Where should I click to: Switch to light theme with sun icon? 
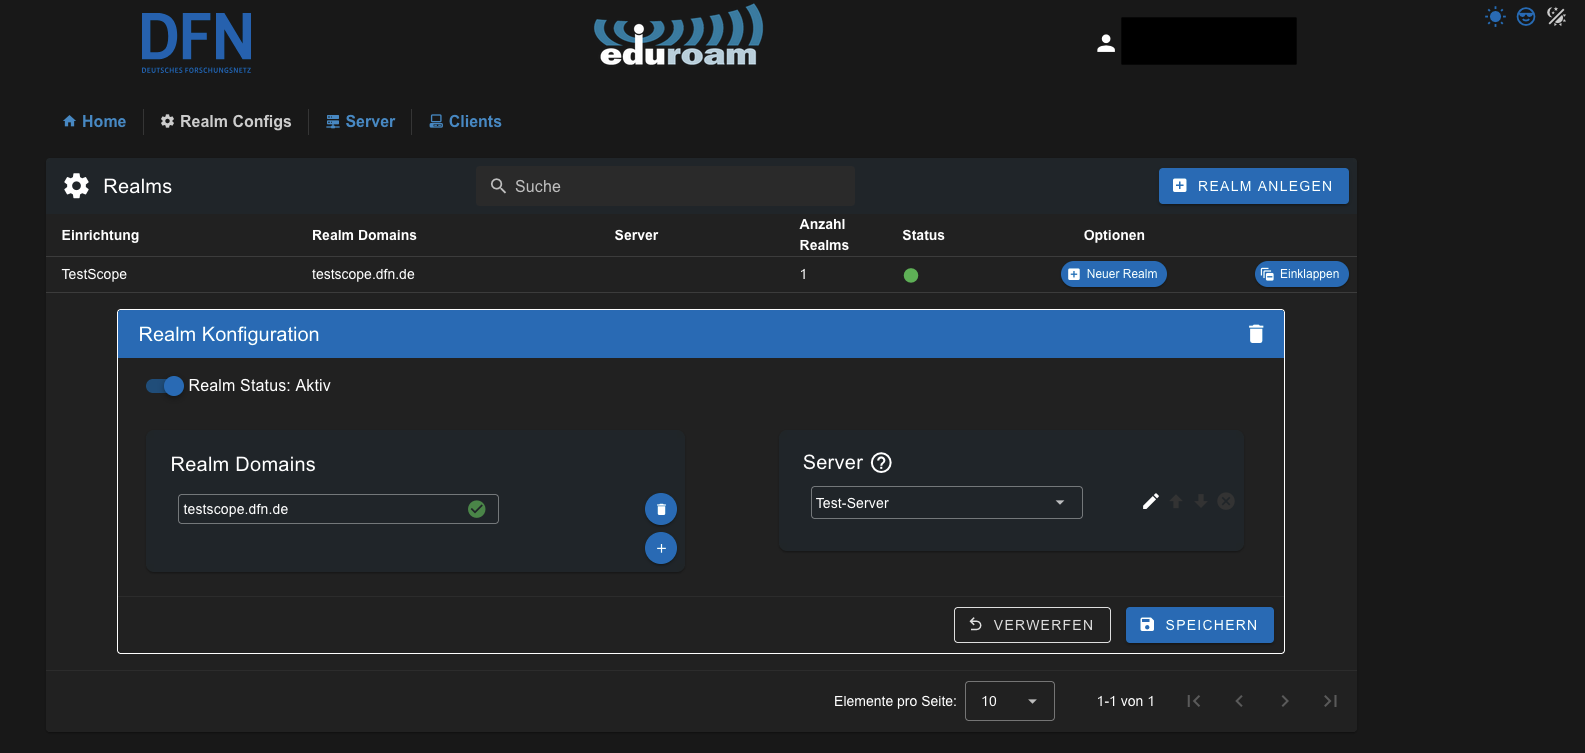click(x=1495, y=16)
